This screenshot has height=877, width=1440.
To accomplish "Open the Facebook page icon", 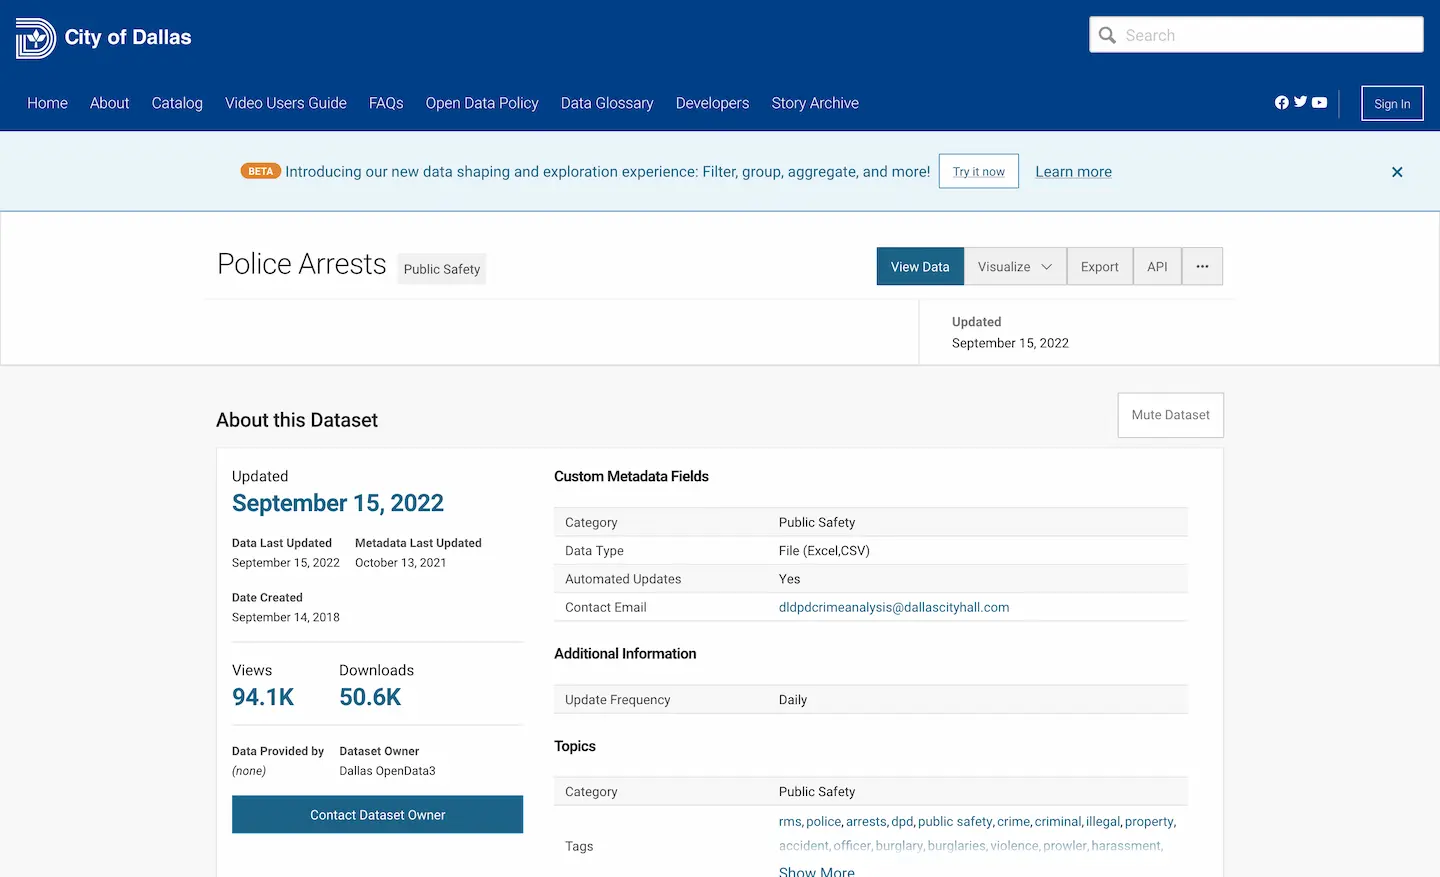I will point(1281,102).
